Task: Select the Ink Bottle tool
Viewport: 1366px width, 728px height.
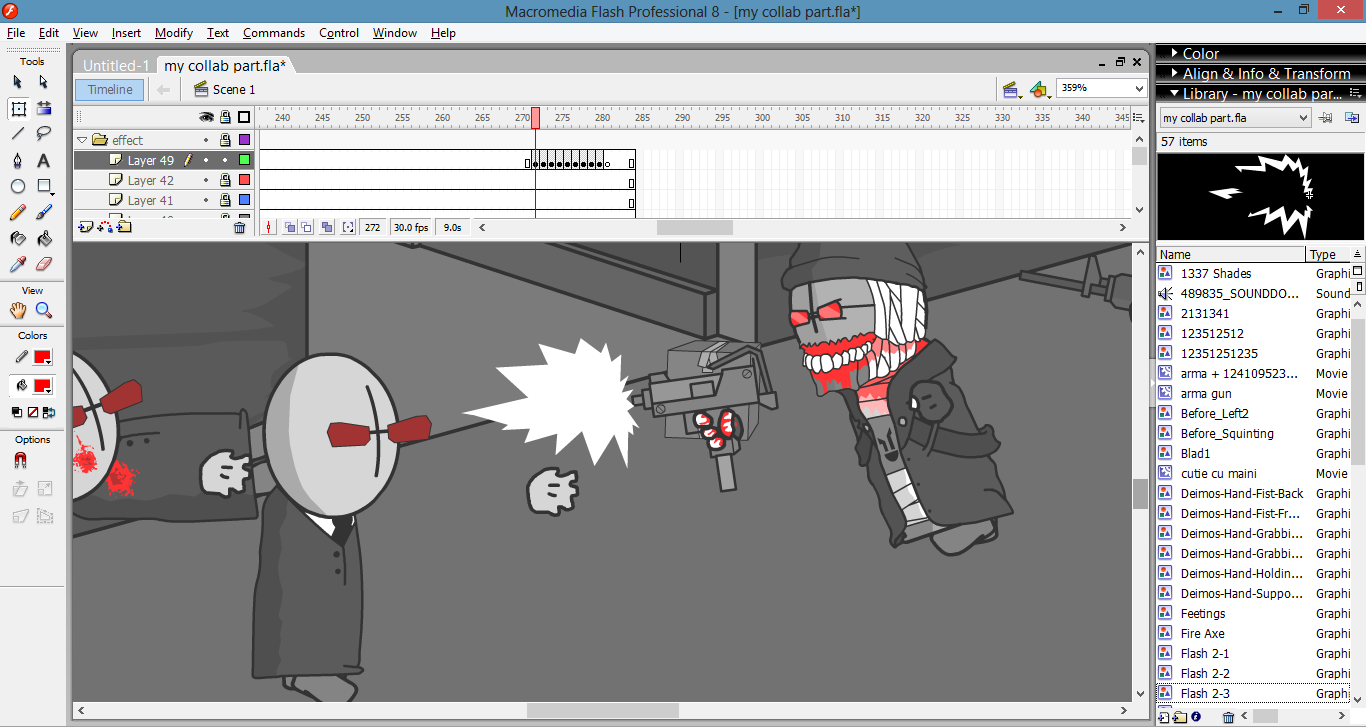Action: tap(18, 238)
